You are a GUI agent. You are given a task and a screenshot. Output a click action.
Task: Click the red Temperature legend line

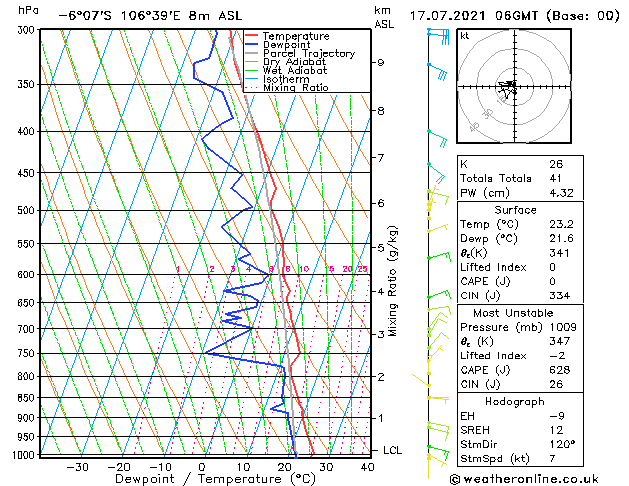pyautogui.click(x=252, y=35)
